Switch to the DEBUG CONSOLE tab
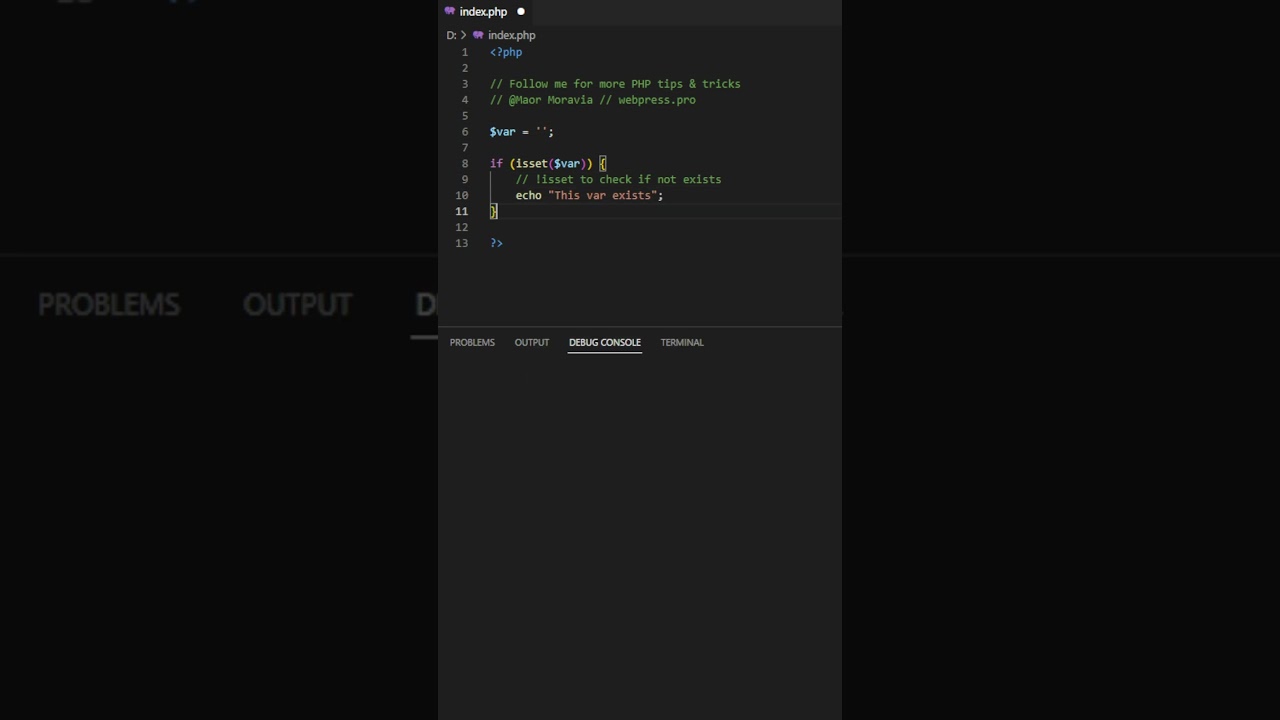 pos(605,342)
